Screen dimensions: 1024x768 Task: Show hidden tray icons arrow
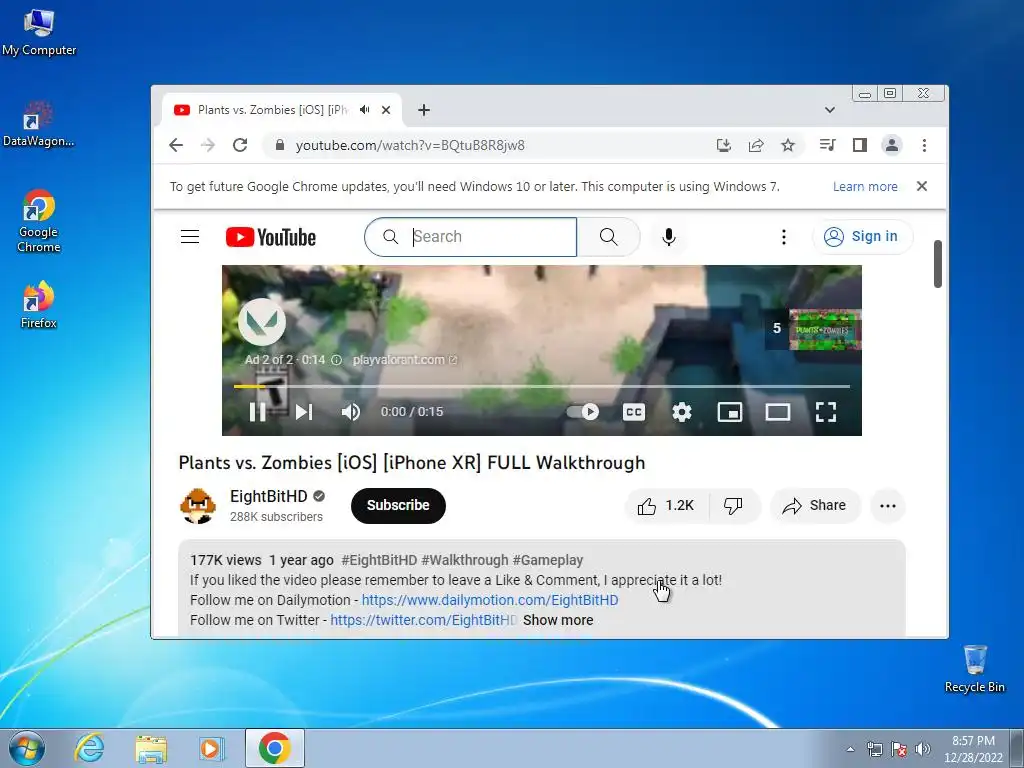(850, 749)
